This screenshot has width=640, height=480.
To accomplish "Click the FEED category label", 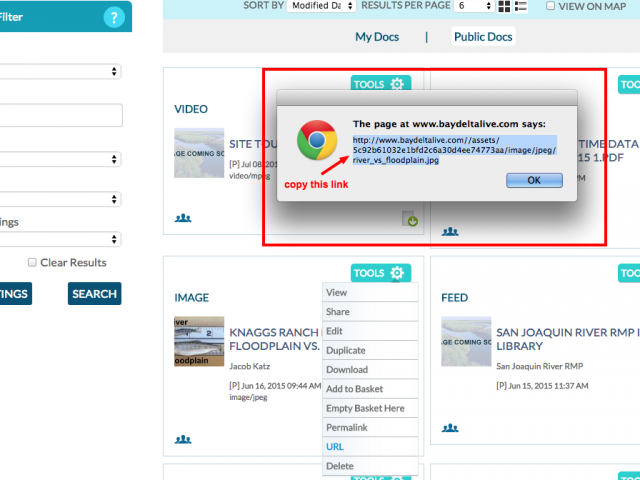I will [x=454, y=298].
